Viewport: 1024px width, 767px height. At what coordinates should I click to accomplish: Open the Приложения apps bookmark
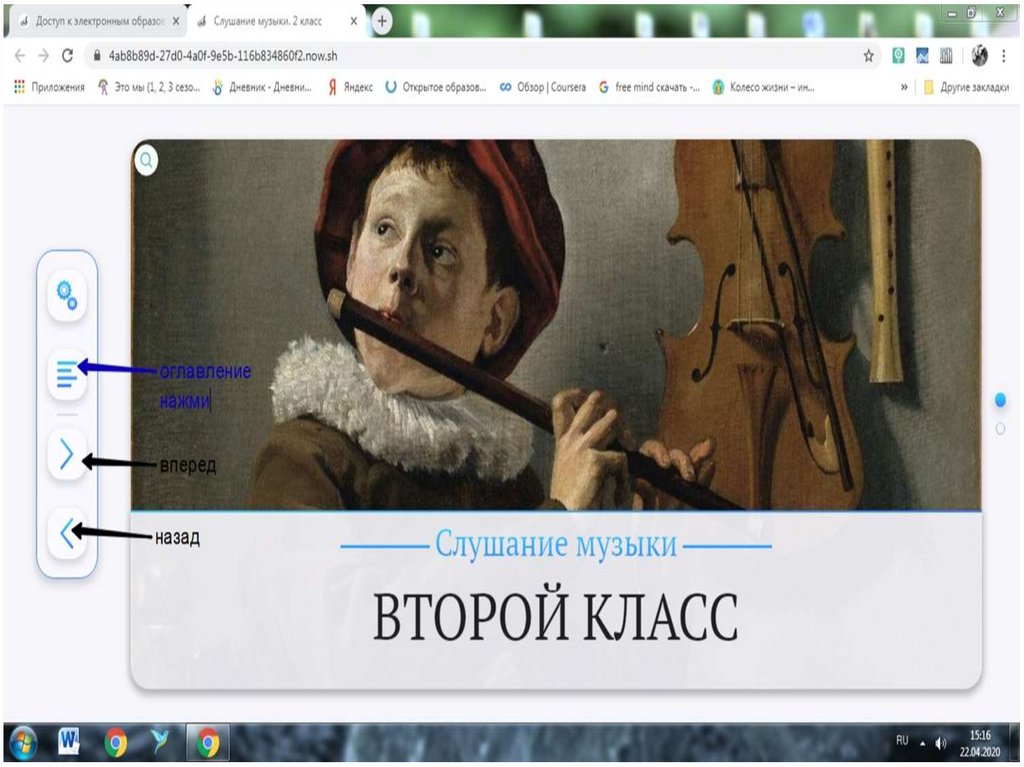click(50, 87)
